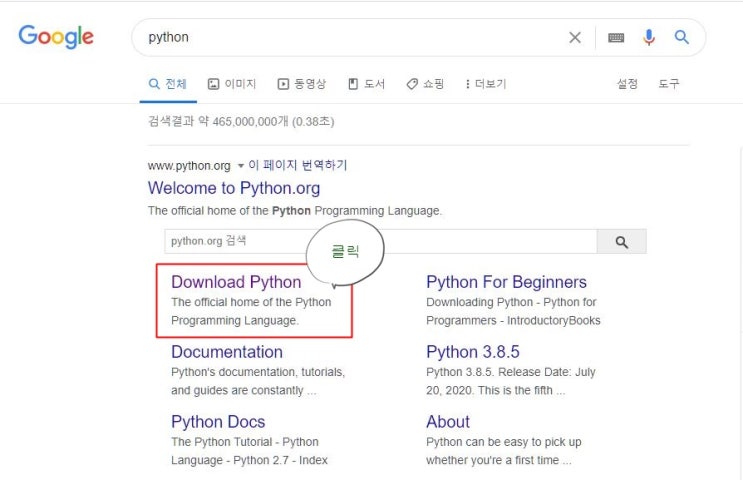This screenshot has height=480, width=743.
Task: Click the www.python.org URL text
Action: pos(189,166)
